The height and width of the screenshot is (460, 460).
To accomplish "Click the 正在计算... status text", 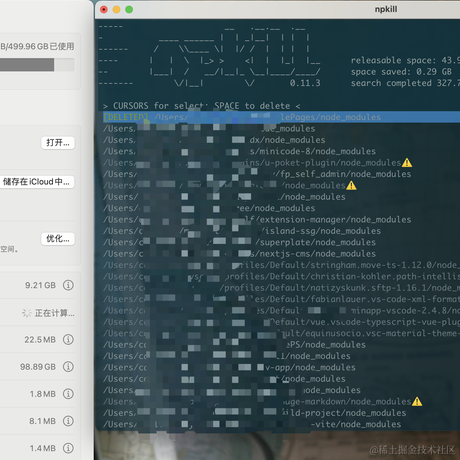I will tap(55, 313).
